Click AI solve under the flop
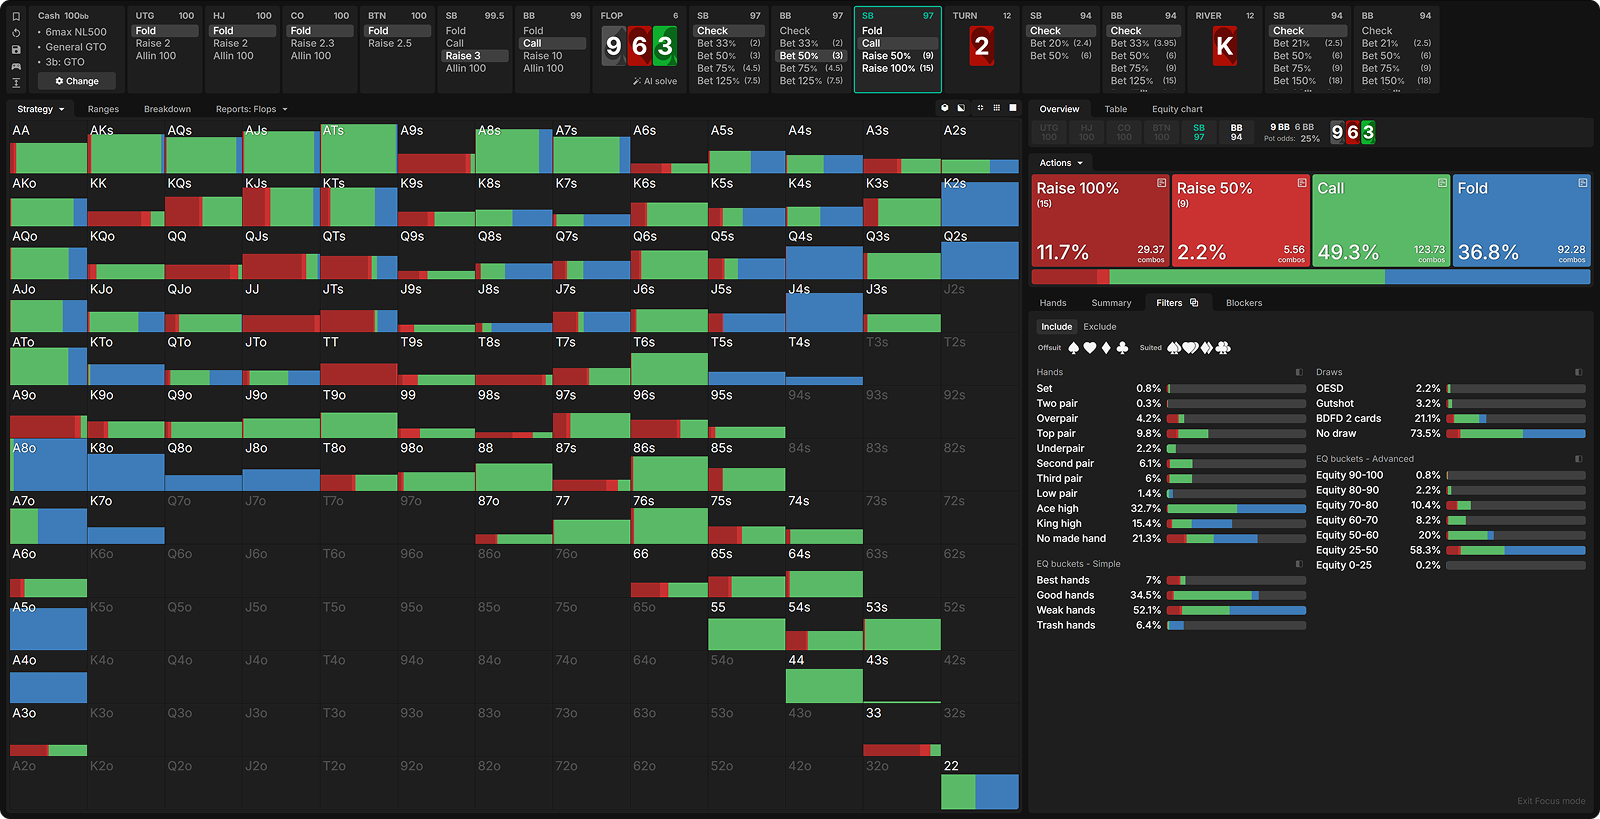 (x=655, y=82)
